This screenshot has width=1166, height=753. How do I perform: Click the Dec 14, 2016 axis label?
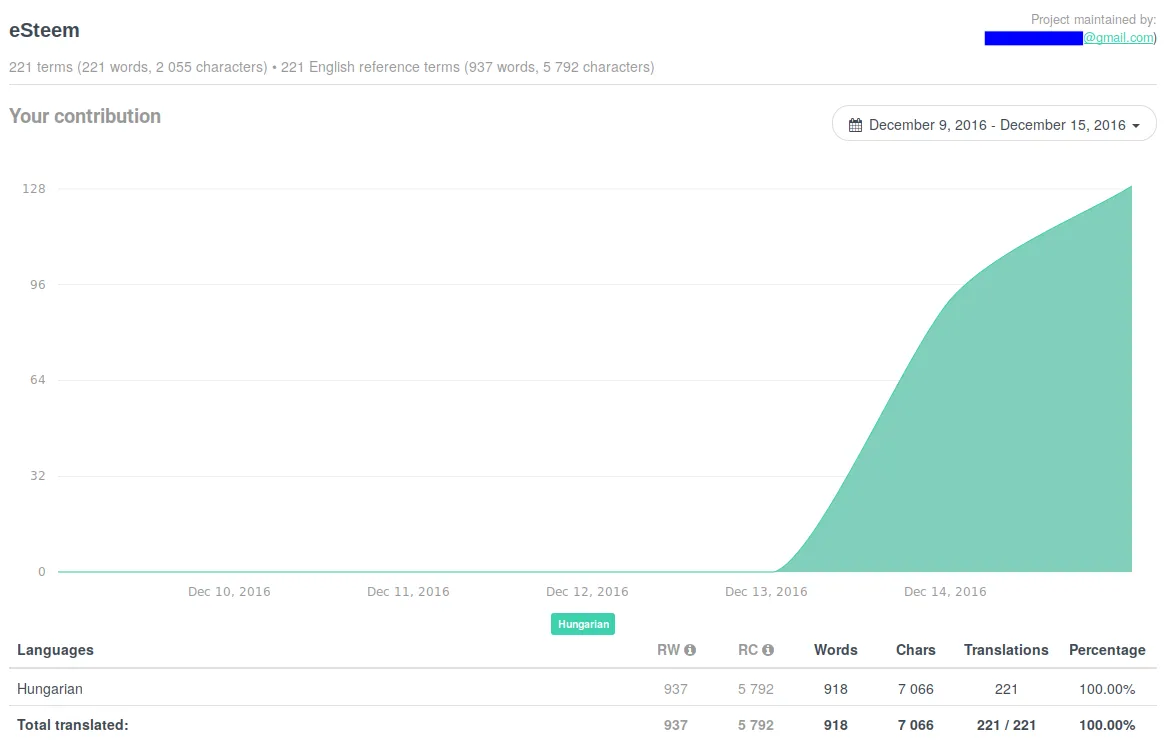pyautogui.click(x=945, y=592)
